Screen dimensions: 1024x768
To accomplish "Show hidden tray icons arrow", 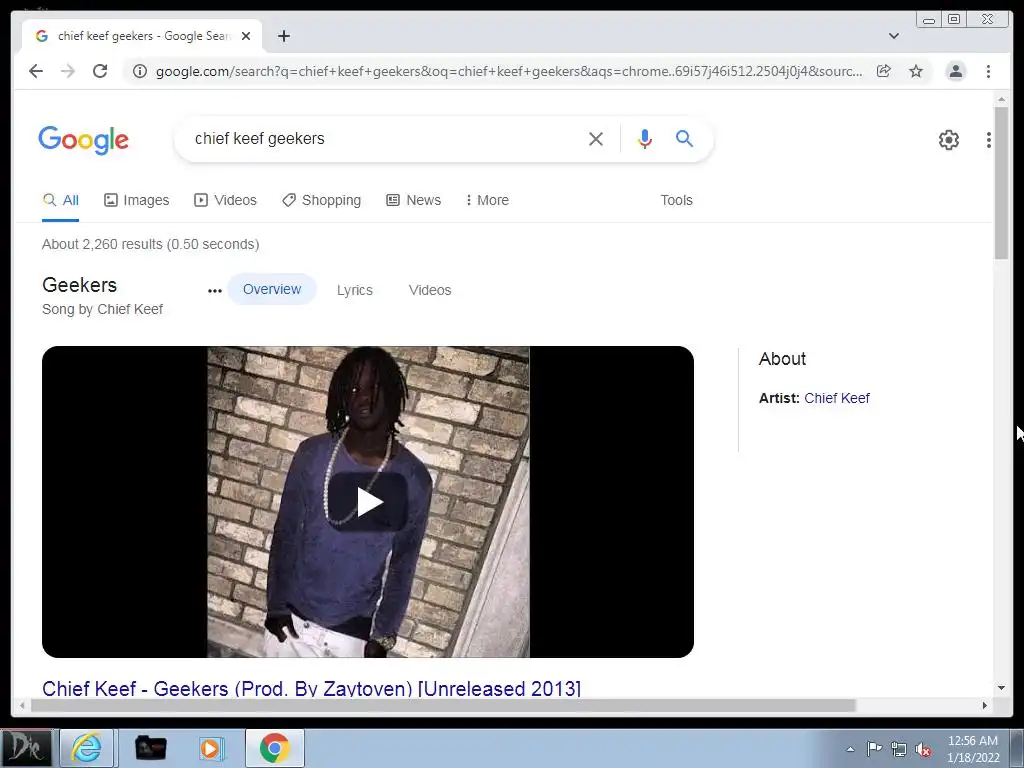I will tap(850, 749).
